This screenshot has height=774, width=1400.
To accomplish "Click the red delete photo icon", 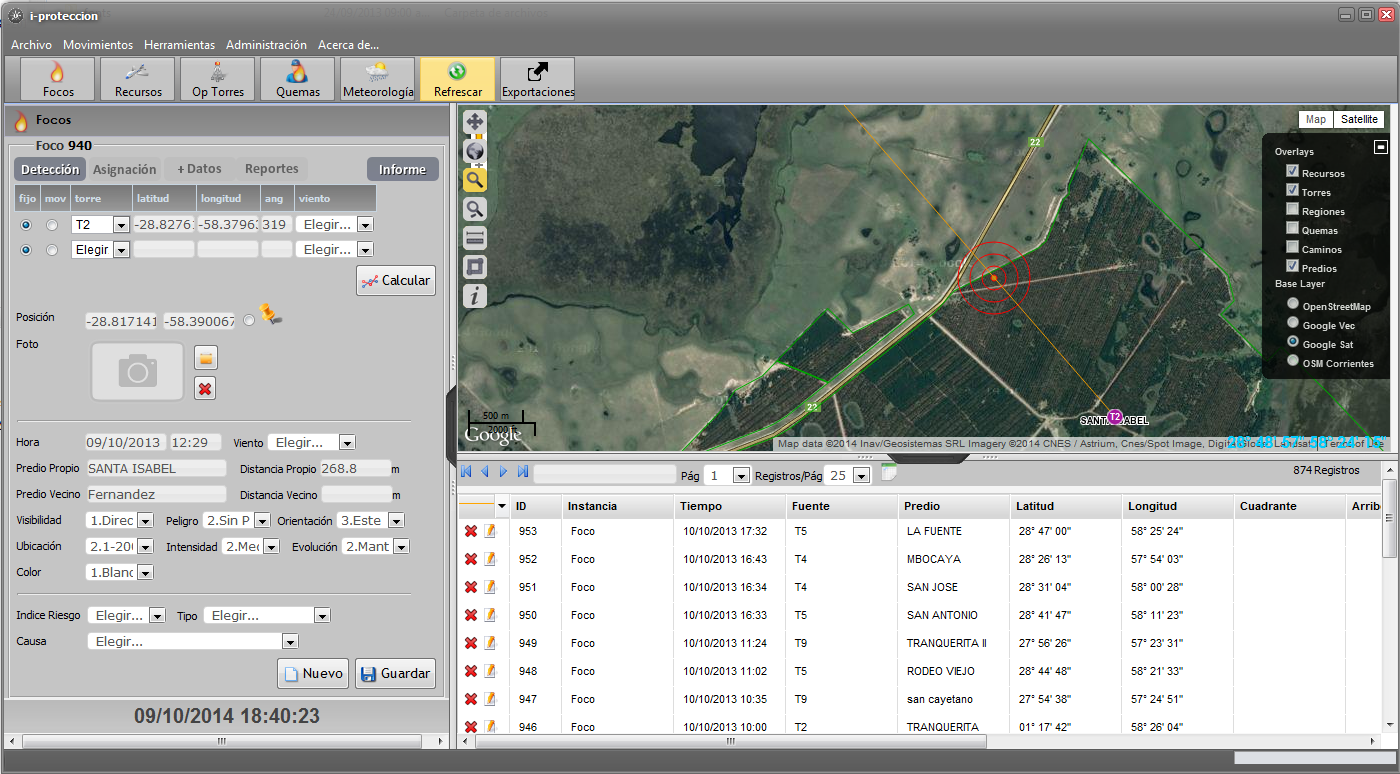I will pos(205,389).
